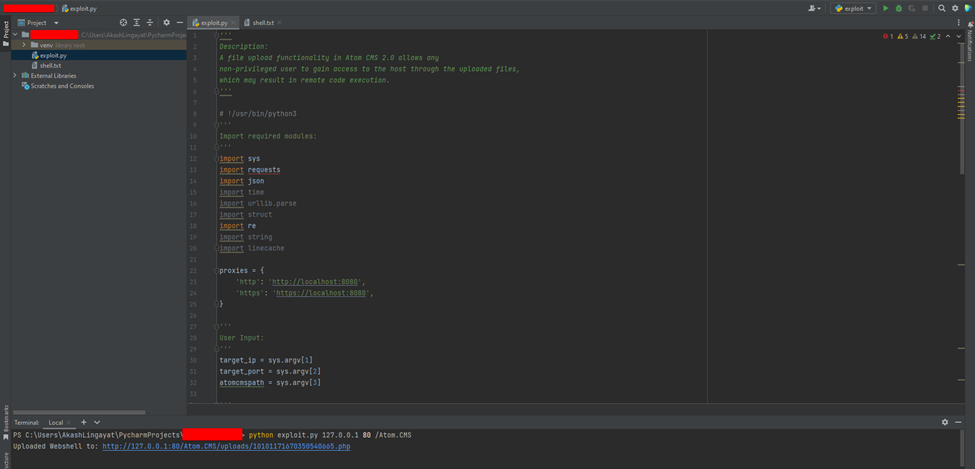975x469 pixels.
Task: Run the exploit configuration with green play button
Action: tap(885, 8)
